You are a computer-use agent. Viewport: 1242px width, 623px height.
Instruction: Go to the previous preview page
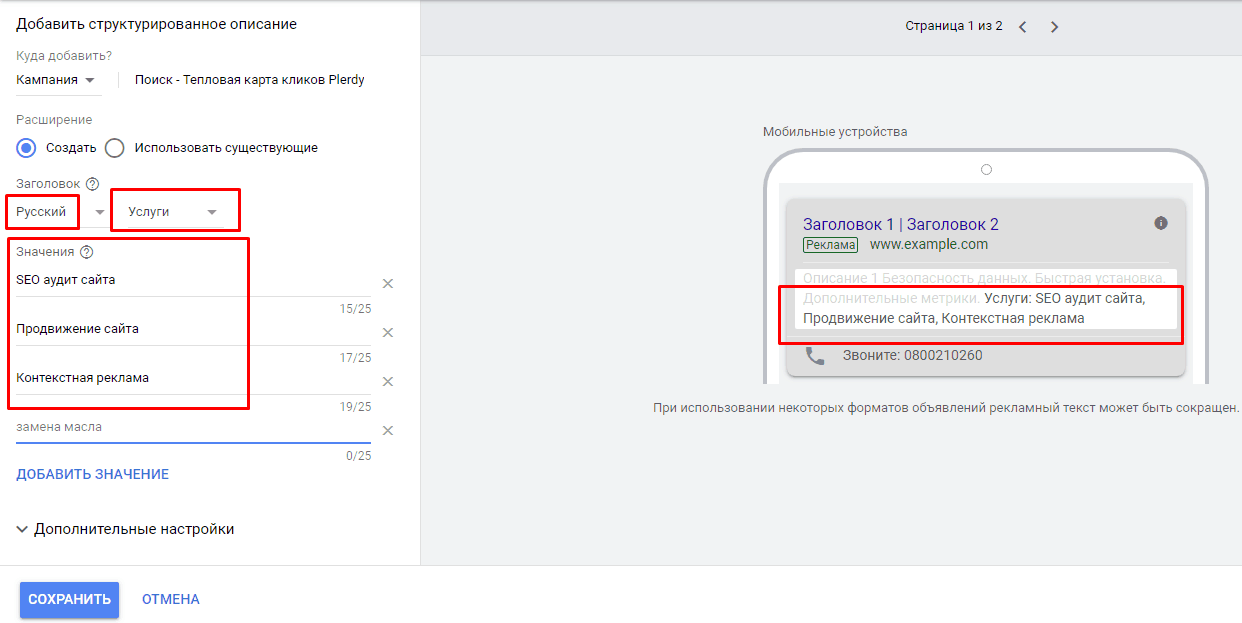click(x=1021, y=26)
